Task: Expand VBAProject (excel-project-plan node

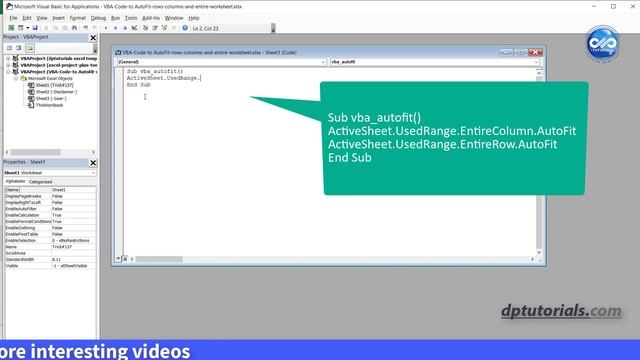Action: [x=8, y=65]
